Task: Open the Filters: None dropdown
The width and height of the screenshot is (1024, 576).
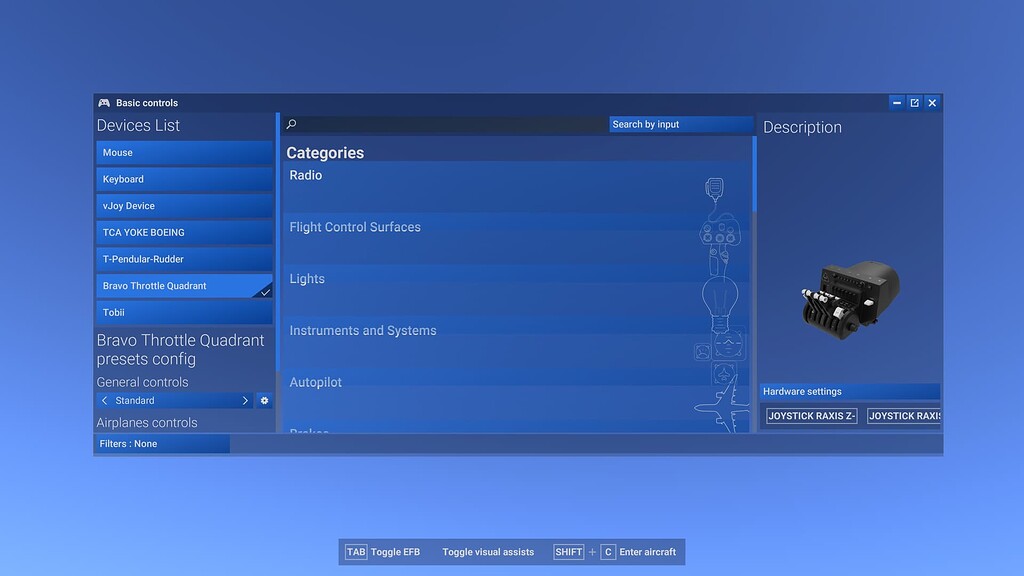Action: click(162, 443)
